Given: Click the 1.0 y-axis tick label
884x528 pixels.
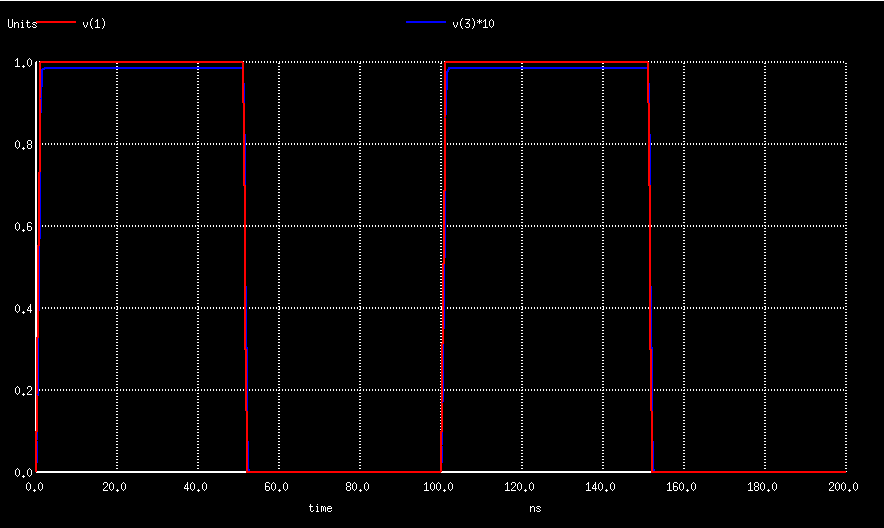Looking at the screenshot, I should (x=23, y=63).
